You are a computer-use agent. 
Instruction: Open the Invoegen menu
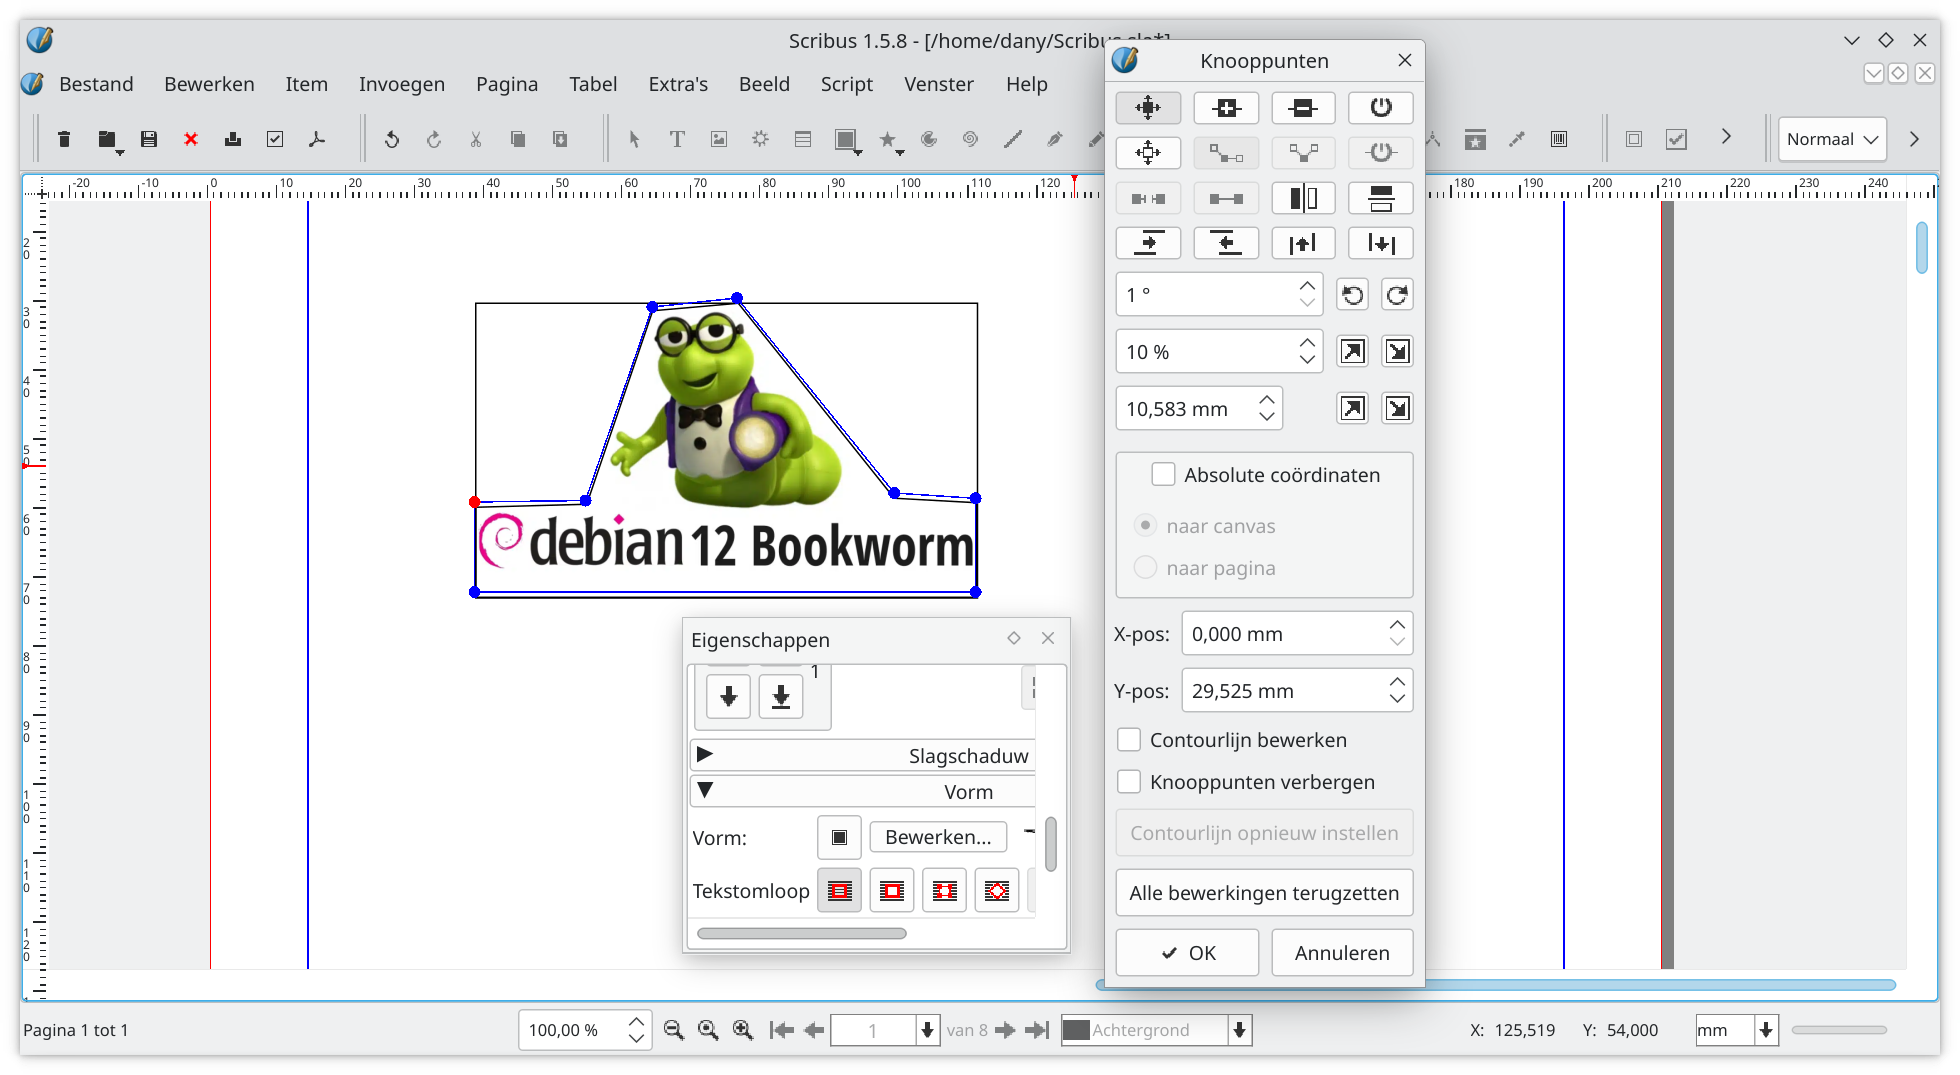(402, 84)
